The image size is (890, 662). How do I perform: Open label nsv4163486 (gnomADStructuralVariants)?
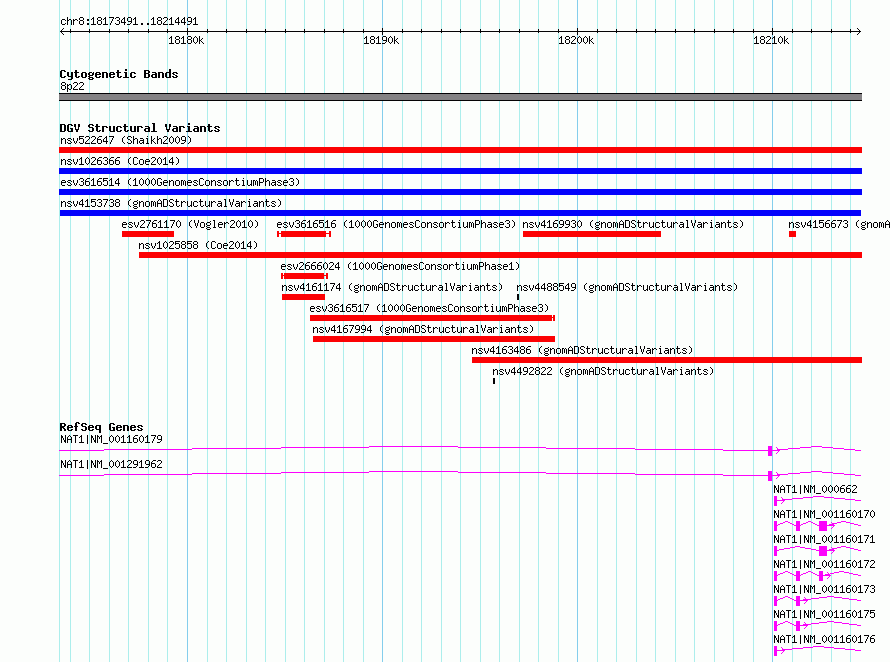(582, 350)
